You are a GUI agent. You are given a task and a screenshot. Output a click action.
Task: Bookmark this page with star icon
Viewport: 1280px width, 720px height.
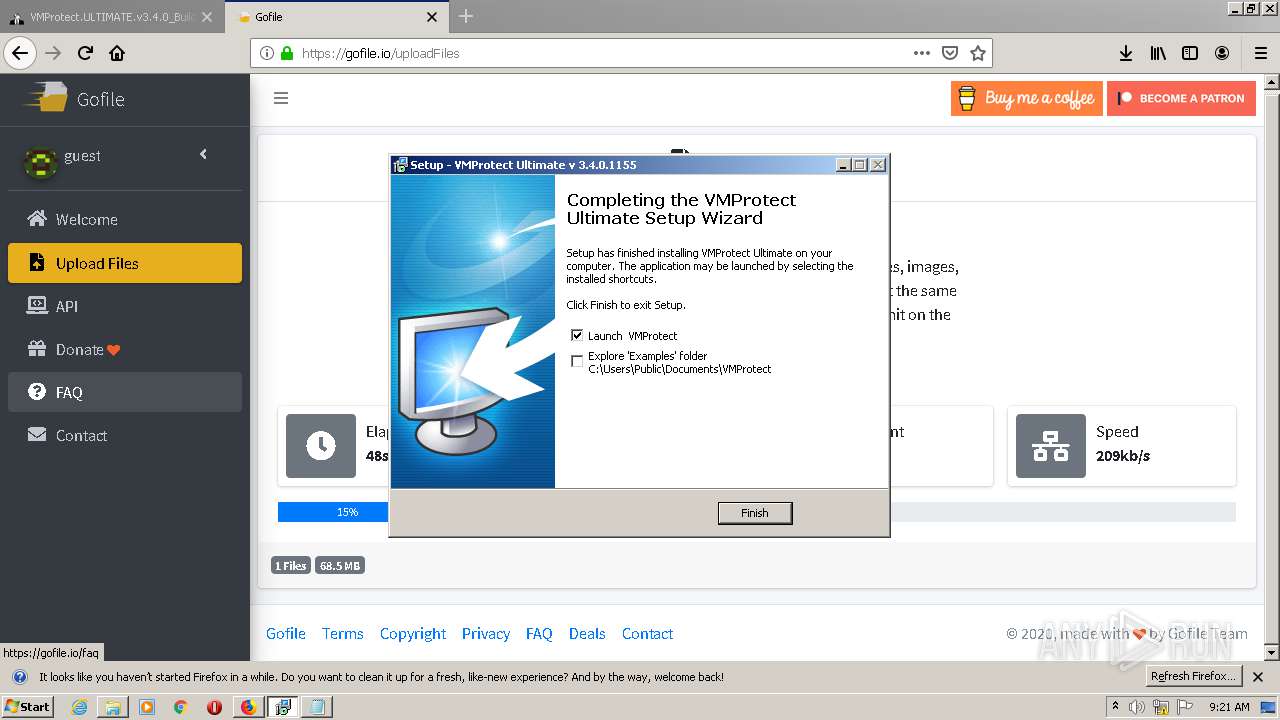coord(978,53)
